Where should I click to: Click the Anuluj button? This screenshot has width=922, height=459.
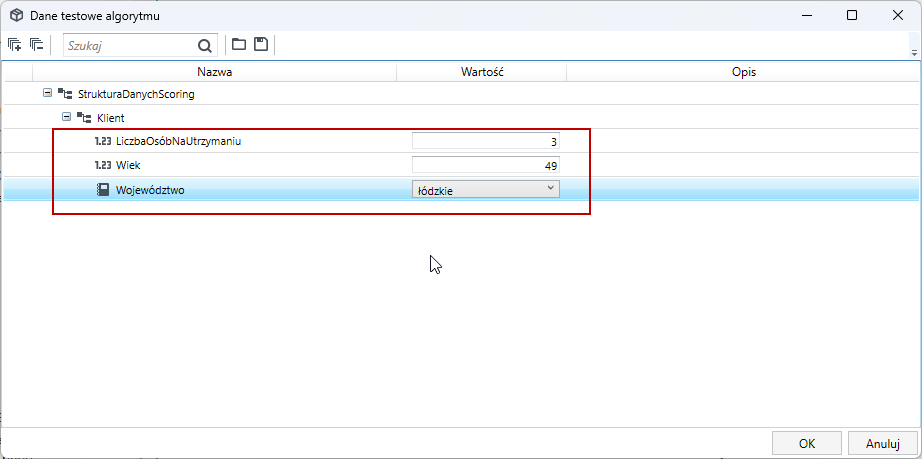pyautogui.click(x=883, y=443)
